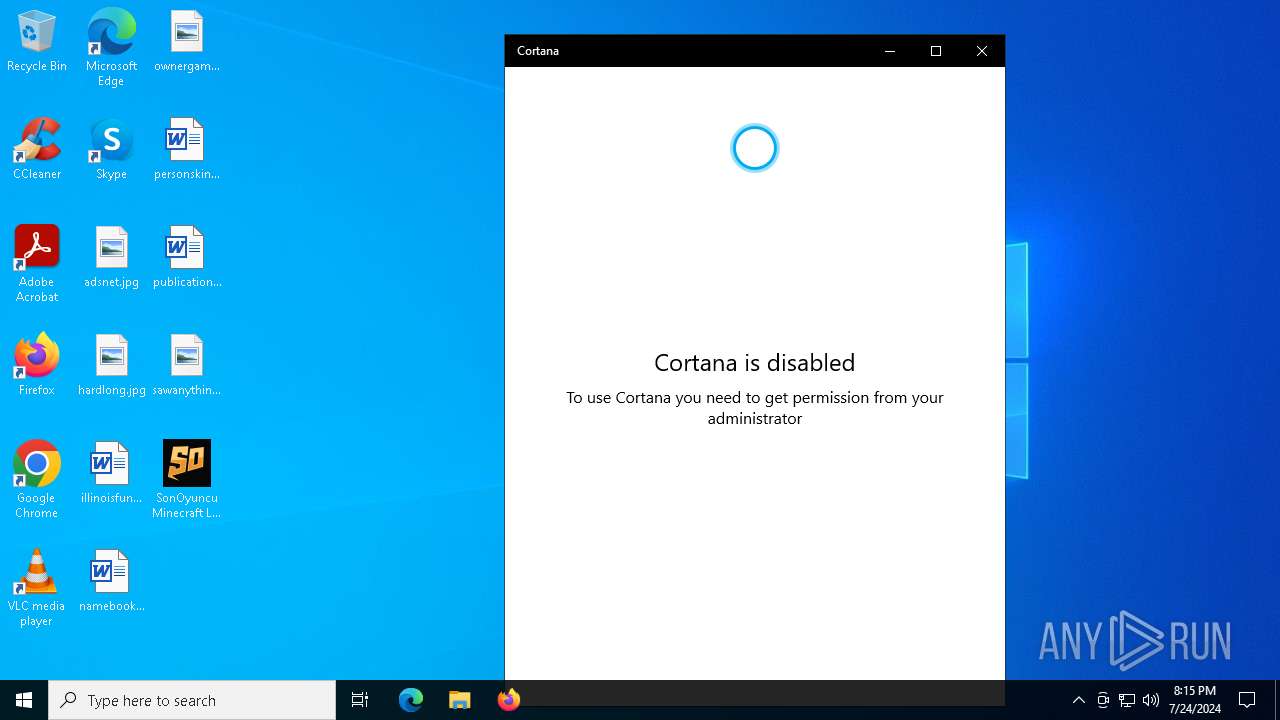Click the Meet Now tray icon
The height and width of the screenshot is (720, 1280).
(1103, 700)
